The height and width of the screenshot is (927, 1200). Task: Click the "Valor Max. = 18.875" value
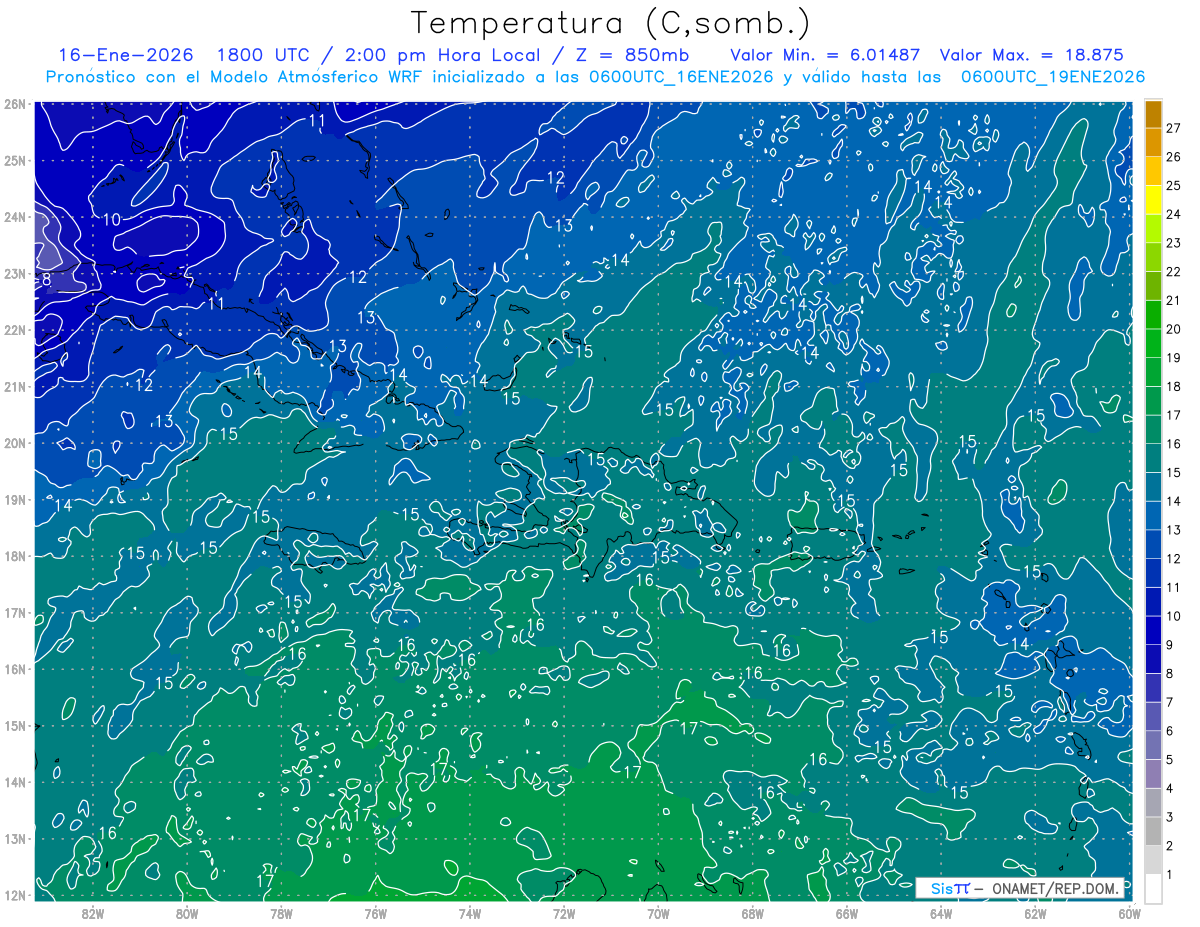click(x=1031, y=55)
